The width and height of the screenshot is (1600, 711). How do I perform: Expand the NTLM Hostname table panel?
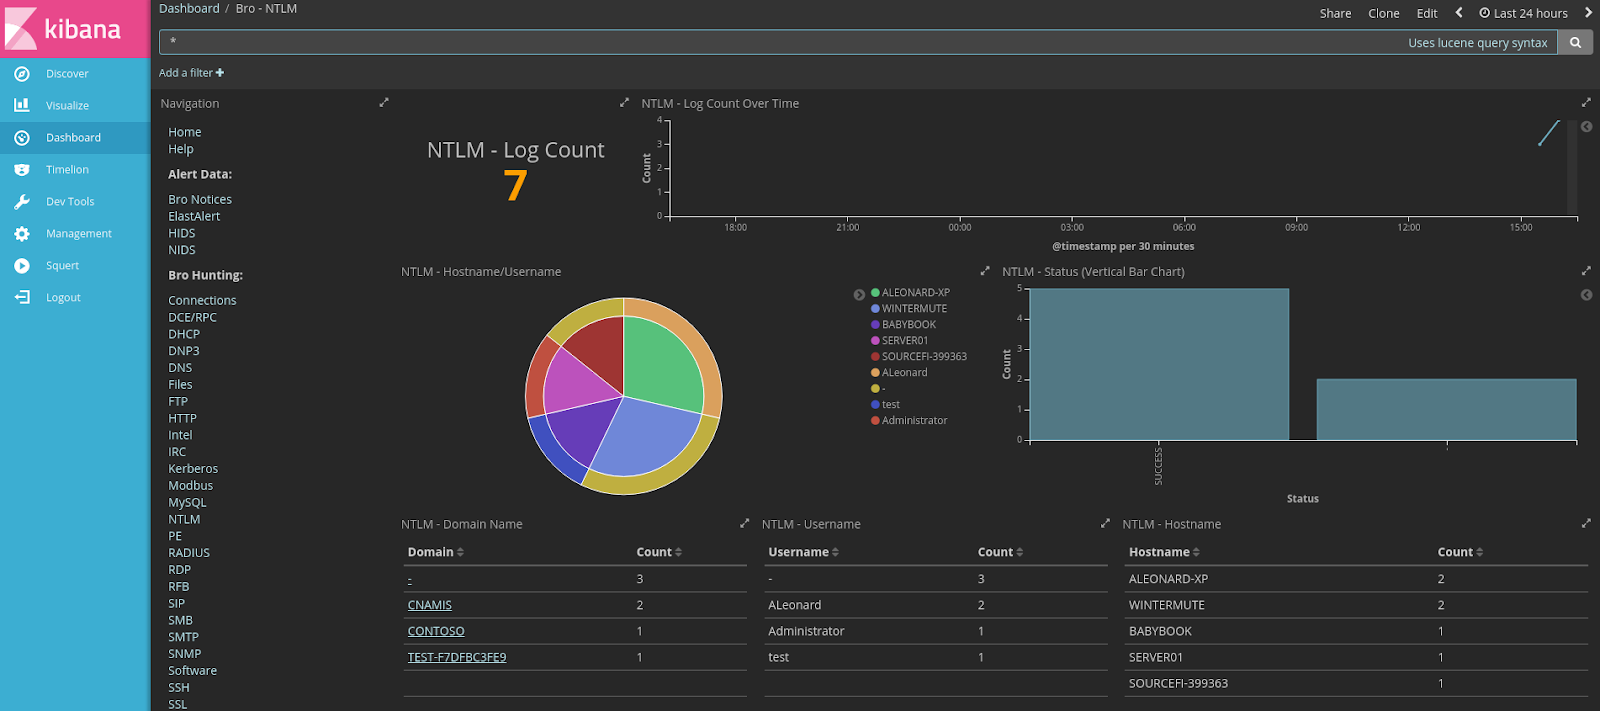point(1586,523)
